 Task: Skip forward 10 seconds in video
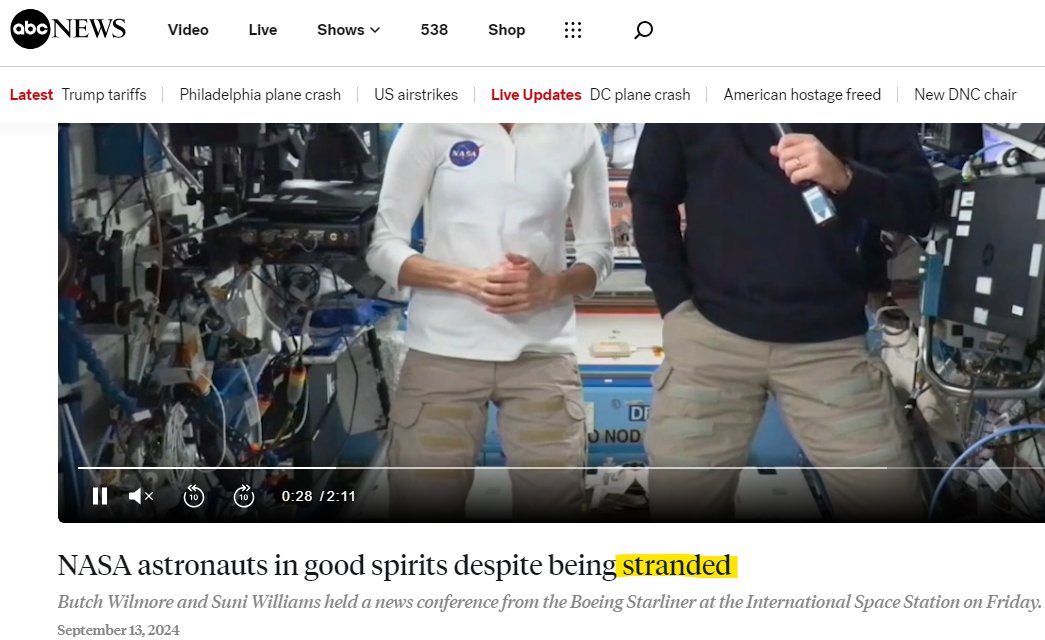coord(243,496)
